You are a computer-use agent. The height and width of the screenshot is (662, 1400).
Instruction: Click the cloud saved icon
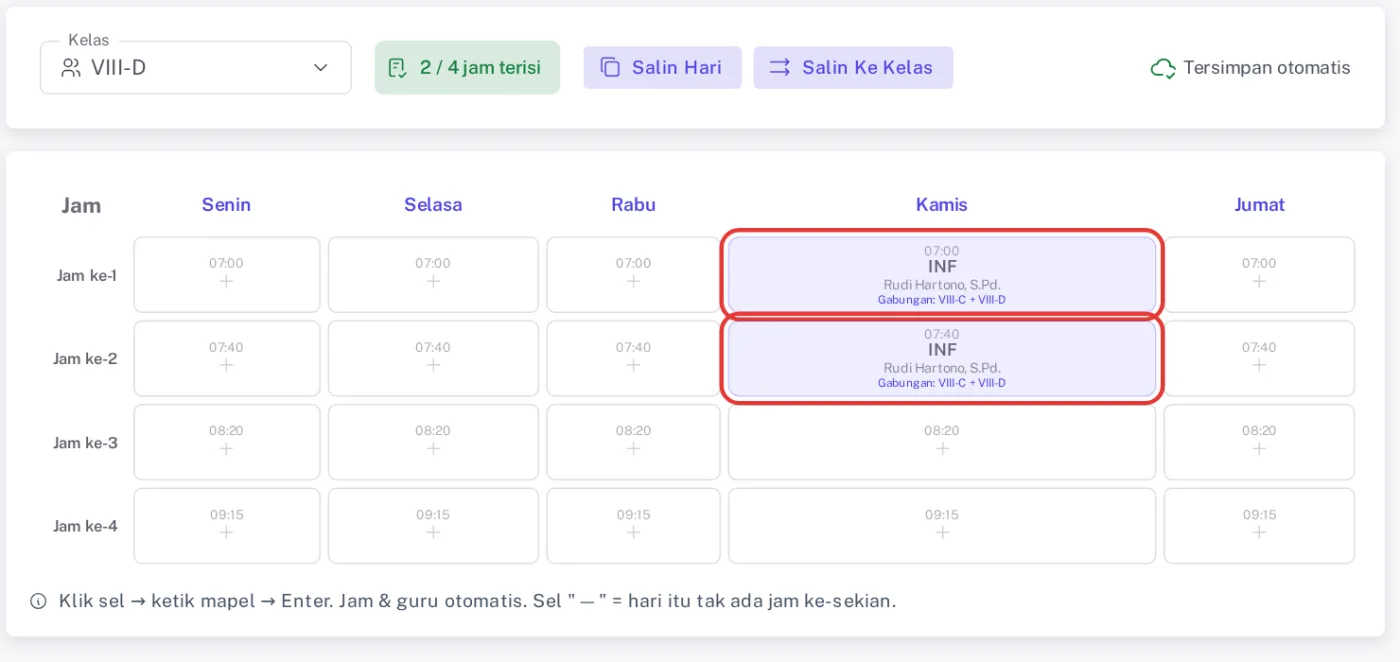(1163, 68)
